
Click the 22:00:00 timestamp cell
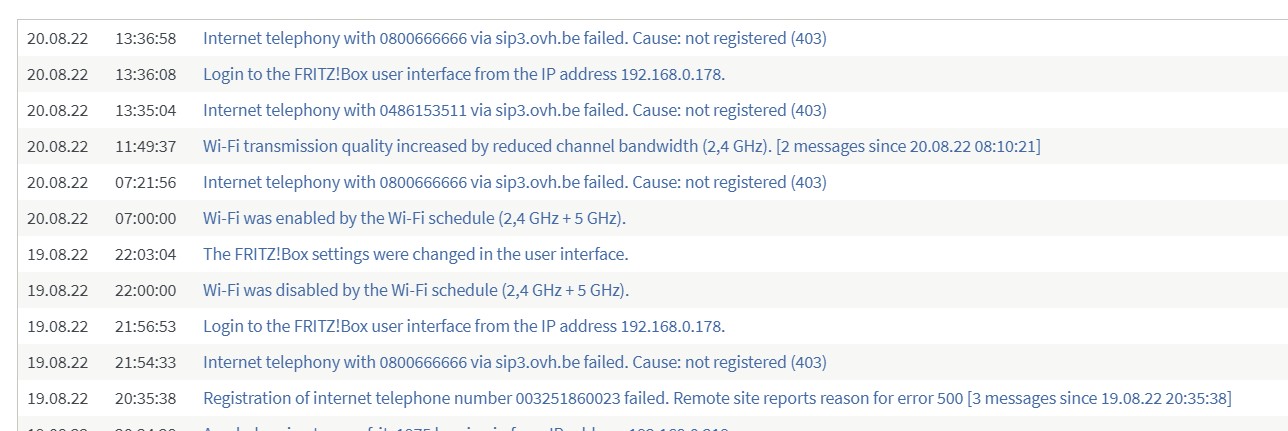click(x=145, y=290)
